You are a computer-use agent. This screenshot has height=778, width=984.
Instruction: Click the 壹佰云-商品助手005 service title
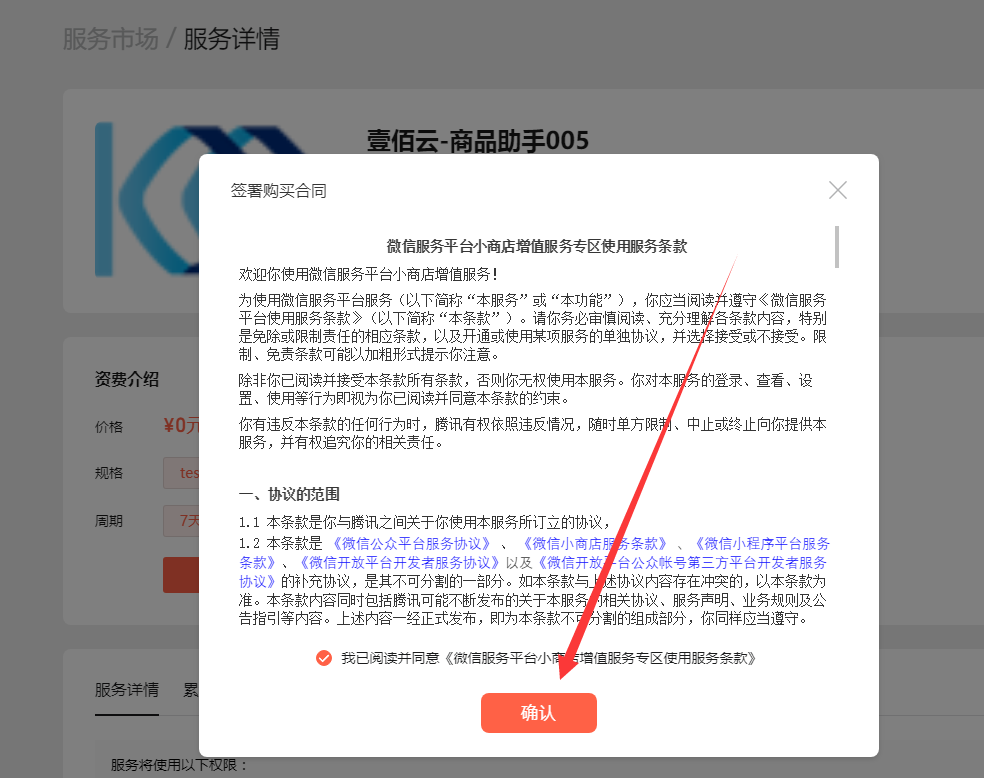tap(478, 140)
